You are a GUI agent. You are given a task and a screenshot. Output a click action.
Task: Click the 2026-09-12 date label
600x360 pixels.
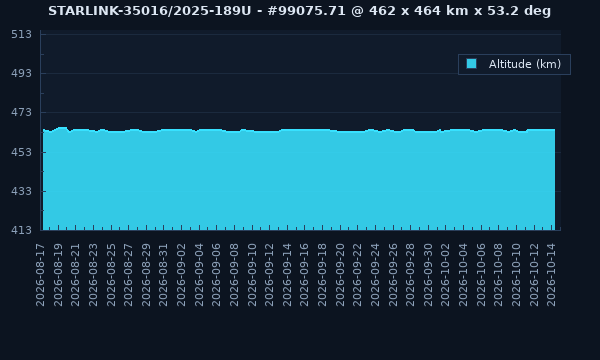(x=269, y=275)
